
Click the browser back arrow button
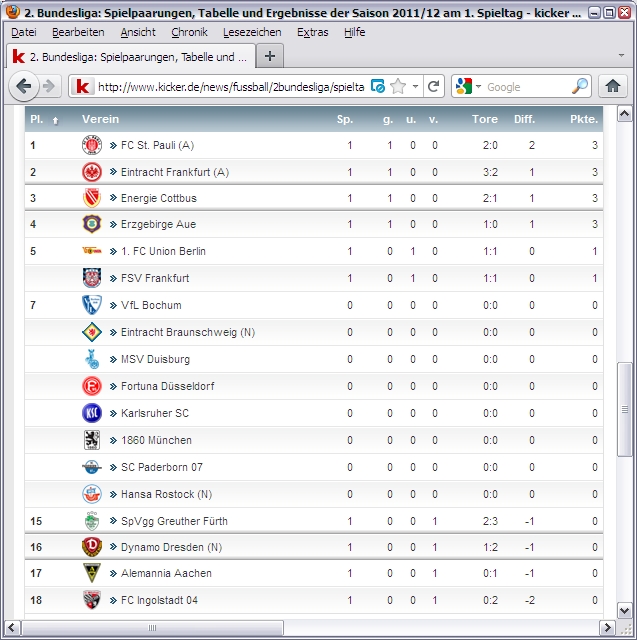tap(24, 87)
